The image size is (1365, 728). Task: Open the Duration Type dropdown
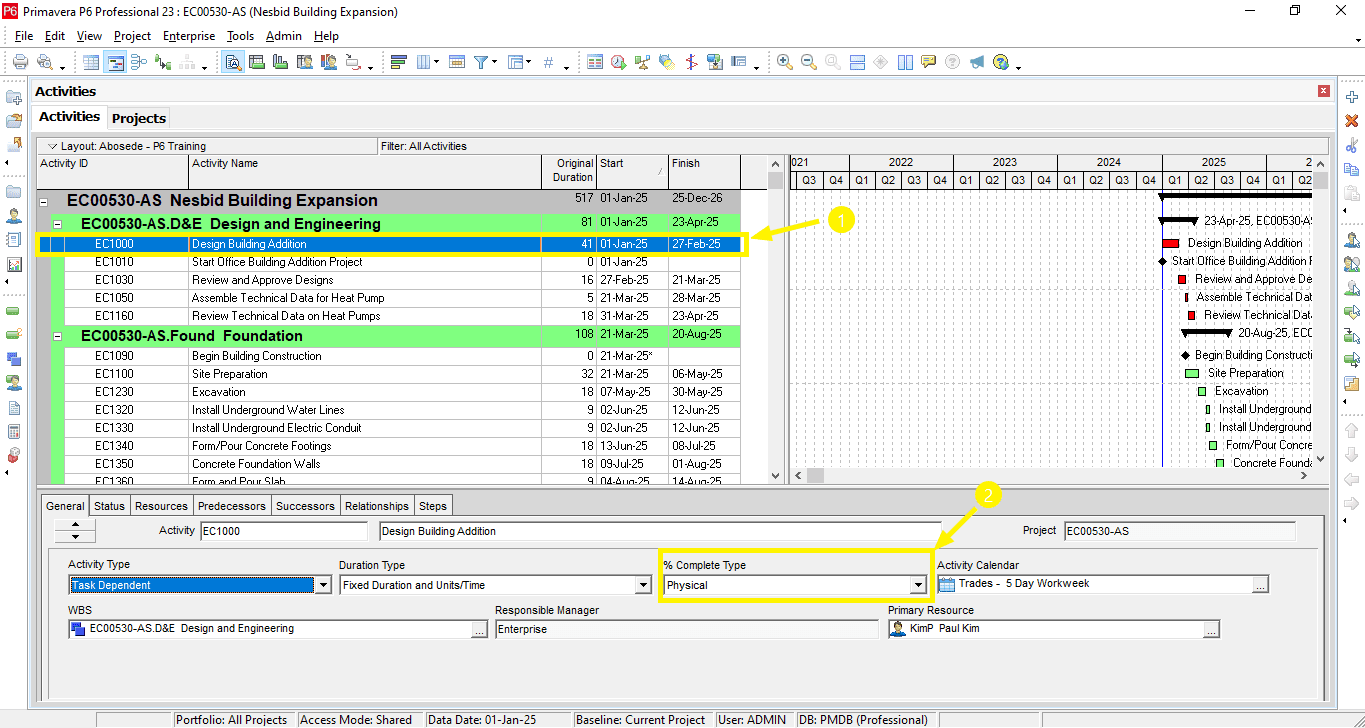click(644, 586)
